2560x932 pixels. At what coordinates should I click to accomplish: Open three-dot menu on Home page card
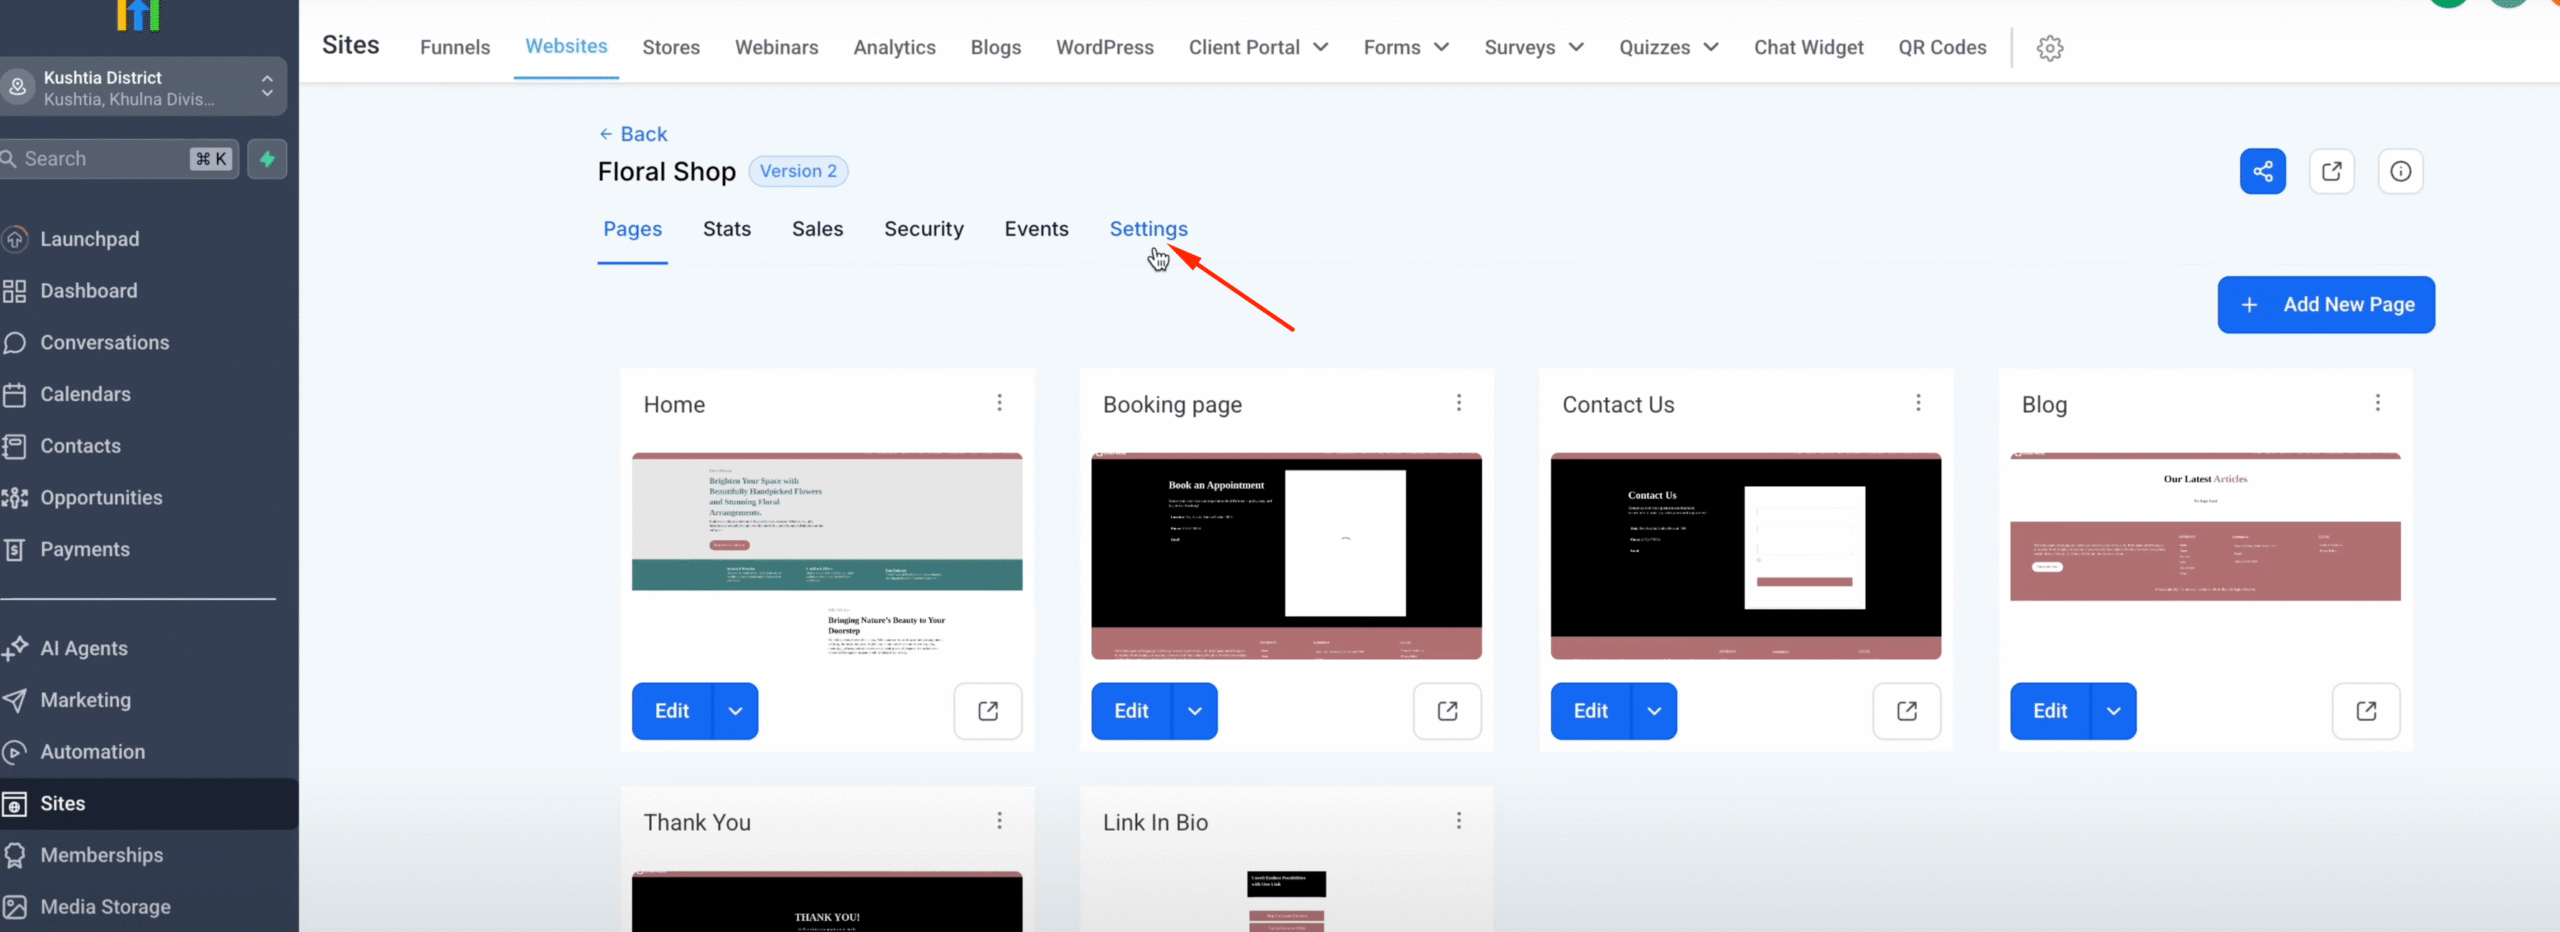[999, 403]
